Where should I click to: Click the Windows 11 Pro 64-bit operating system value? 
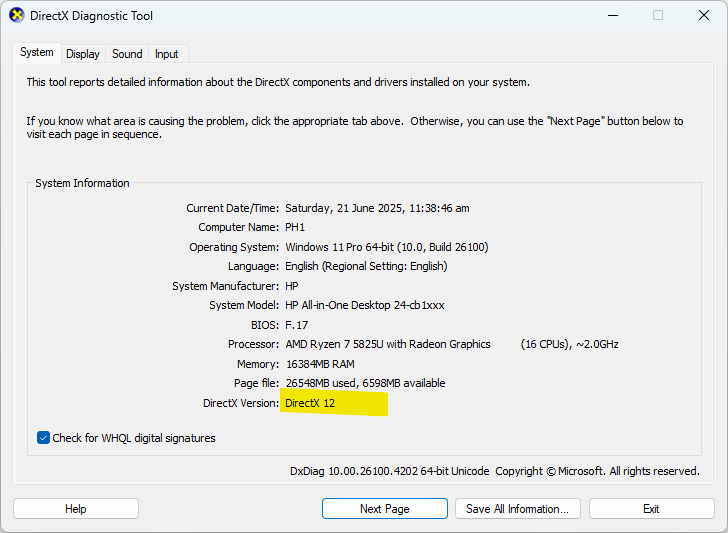(x=387, y=247)
